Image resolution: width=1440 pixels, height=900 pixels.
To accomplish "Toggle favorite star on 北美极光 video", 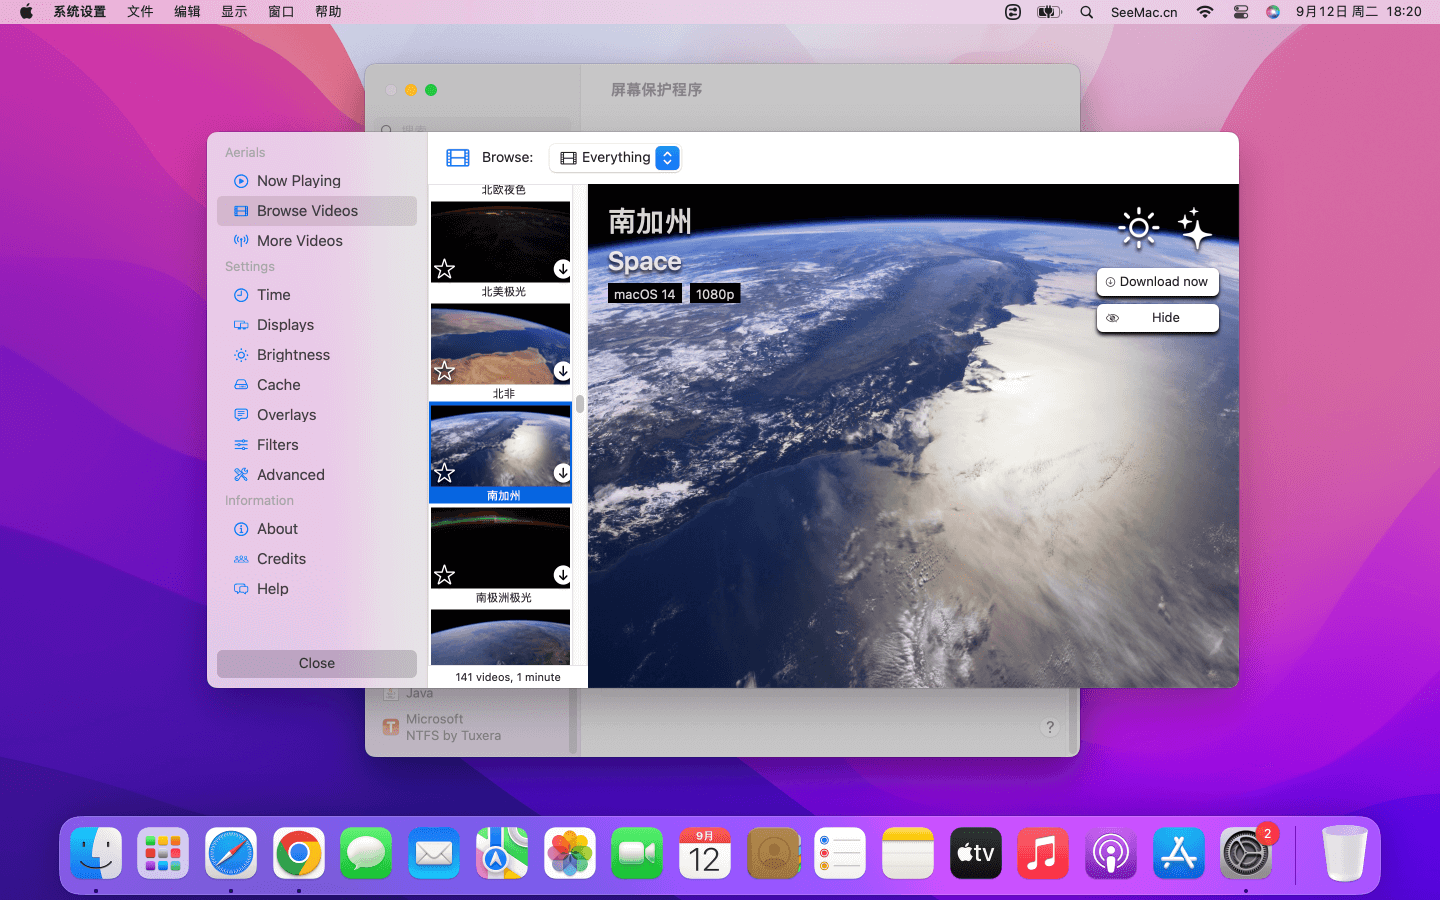I will [x=445, y=269].
